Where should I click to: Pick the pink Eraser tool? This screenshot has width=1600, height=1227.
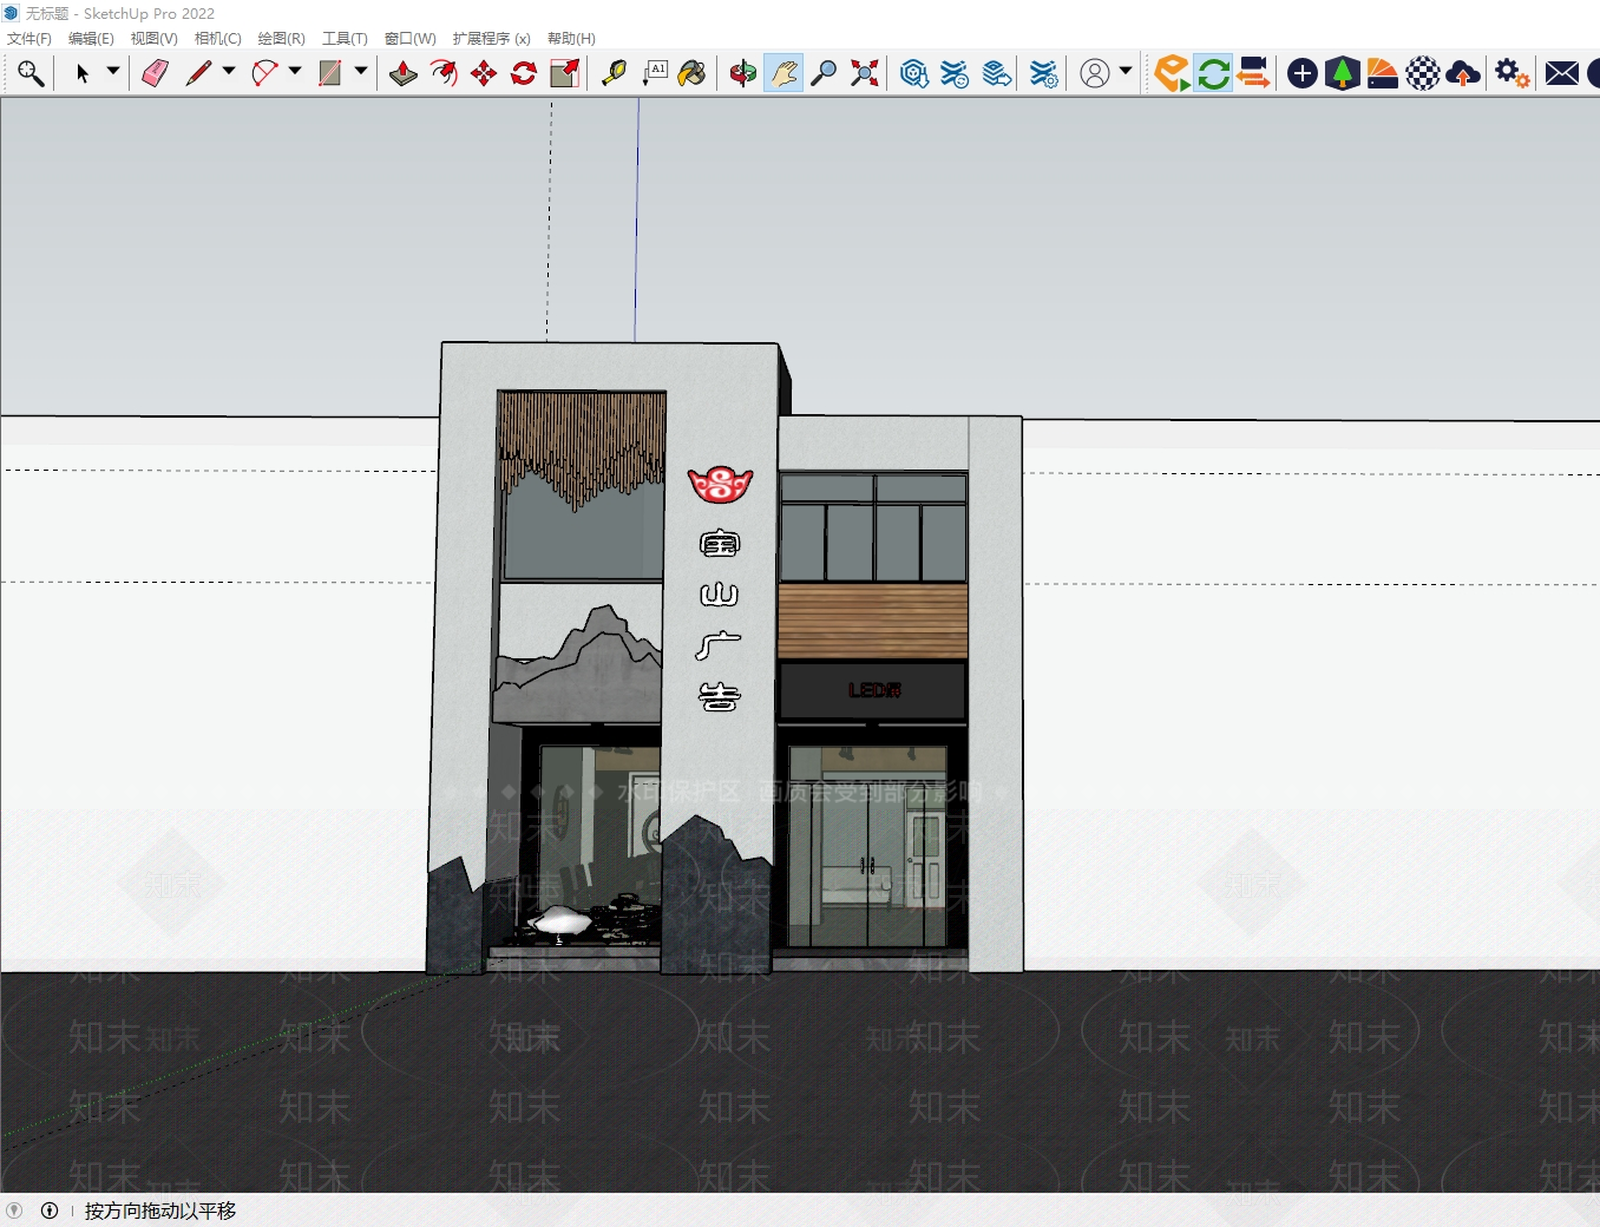coord(155,73)
